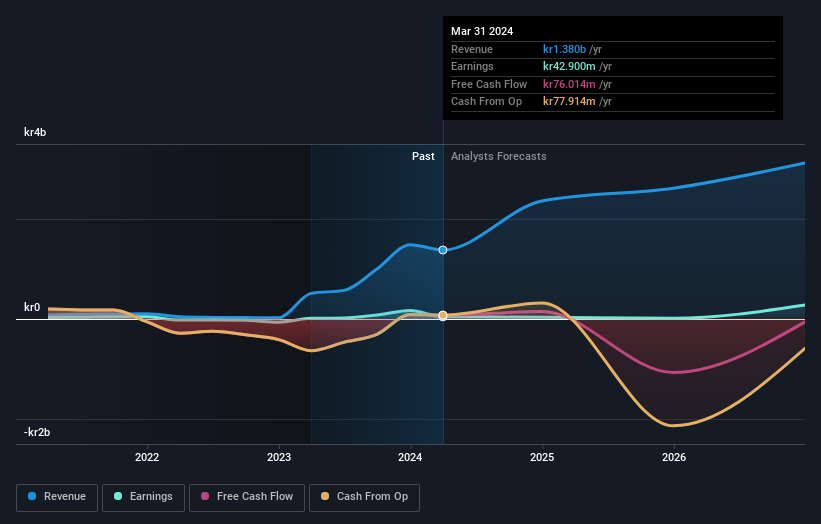Click the kr42.900m earnings value
This screenshot has height=524, width=821.
click(569, 66)
